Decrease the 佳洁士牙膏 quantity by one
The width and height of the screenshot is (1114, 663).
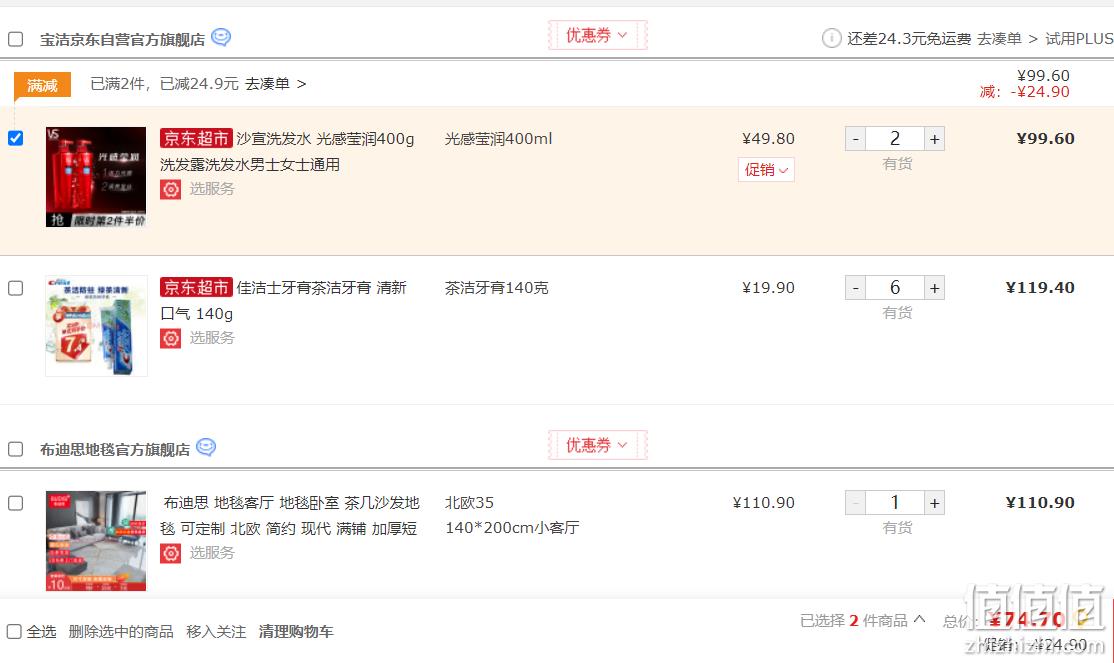[x=855, y=288]
